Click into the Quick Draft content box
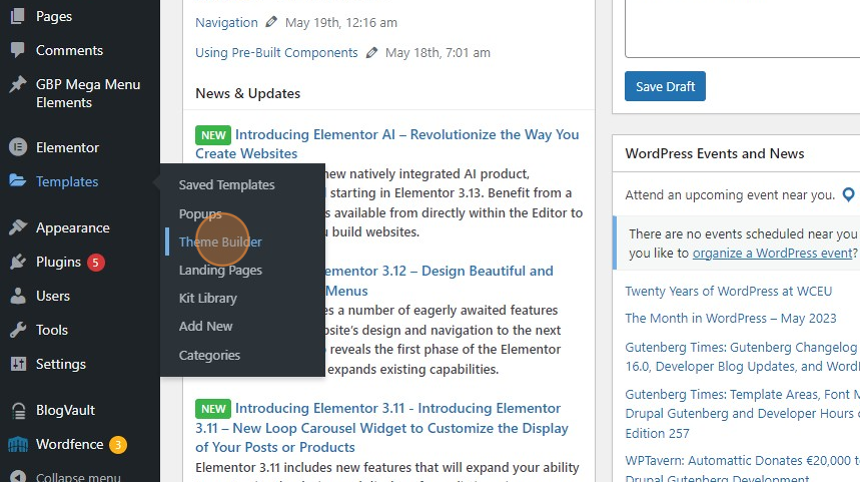This screenshot has height=482, width=860. coord(742,27)
